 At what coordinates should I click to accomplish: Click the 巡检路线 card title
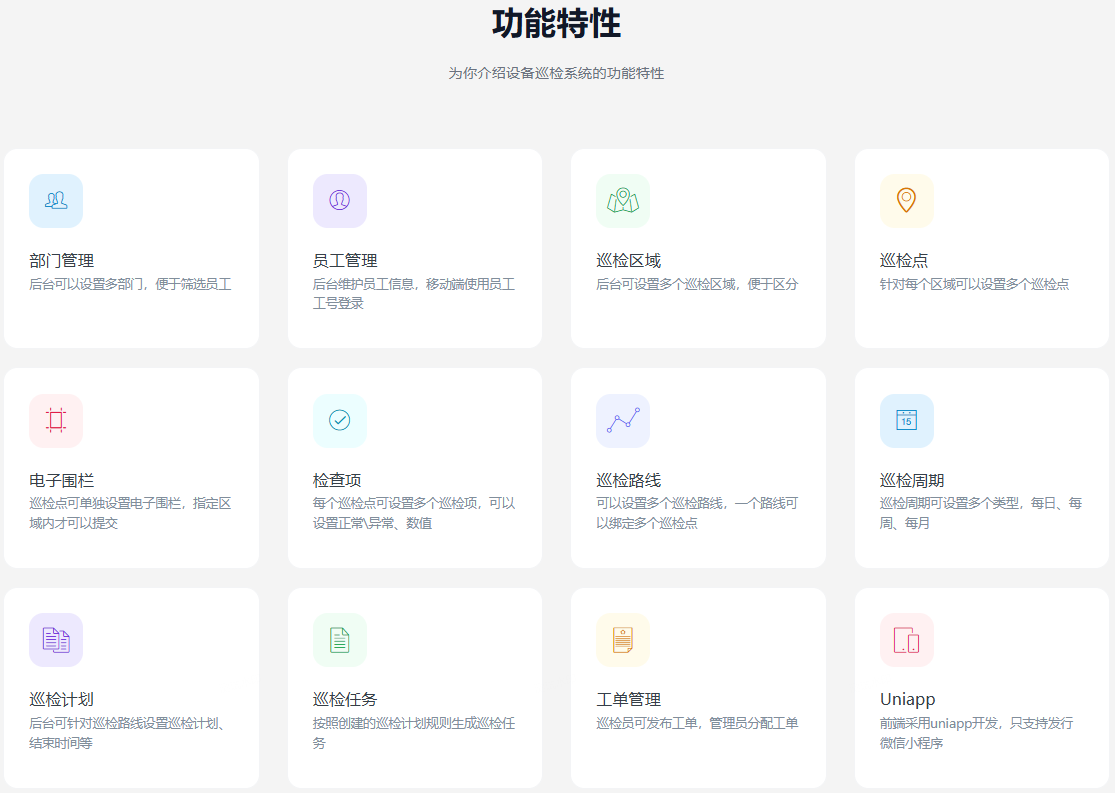(x=628, y=480)
